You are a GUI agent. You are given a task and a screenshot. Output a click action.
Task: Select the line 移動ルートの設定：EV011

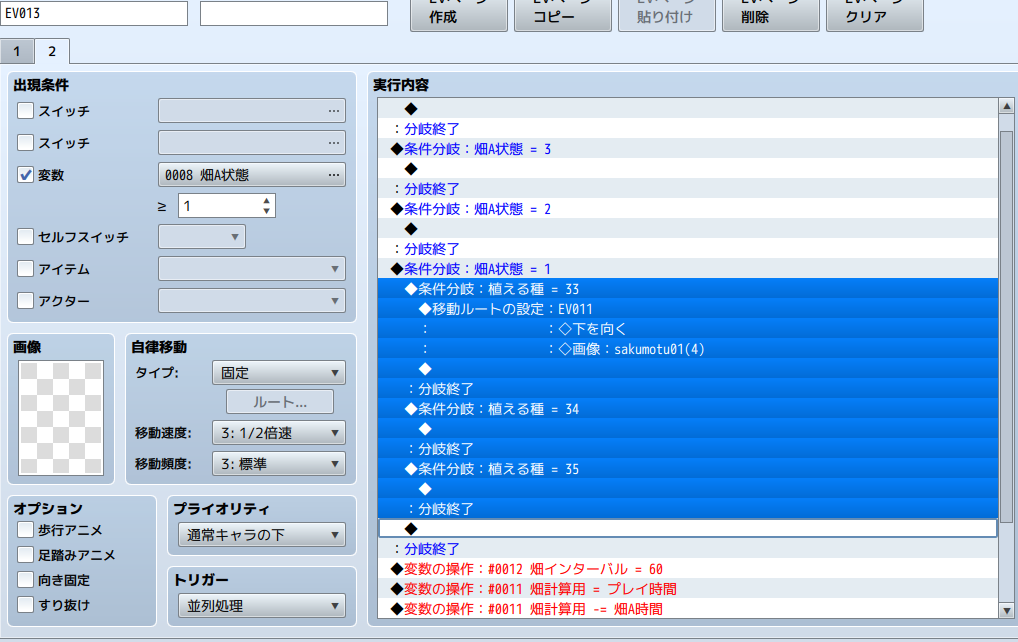[688, 309]
